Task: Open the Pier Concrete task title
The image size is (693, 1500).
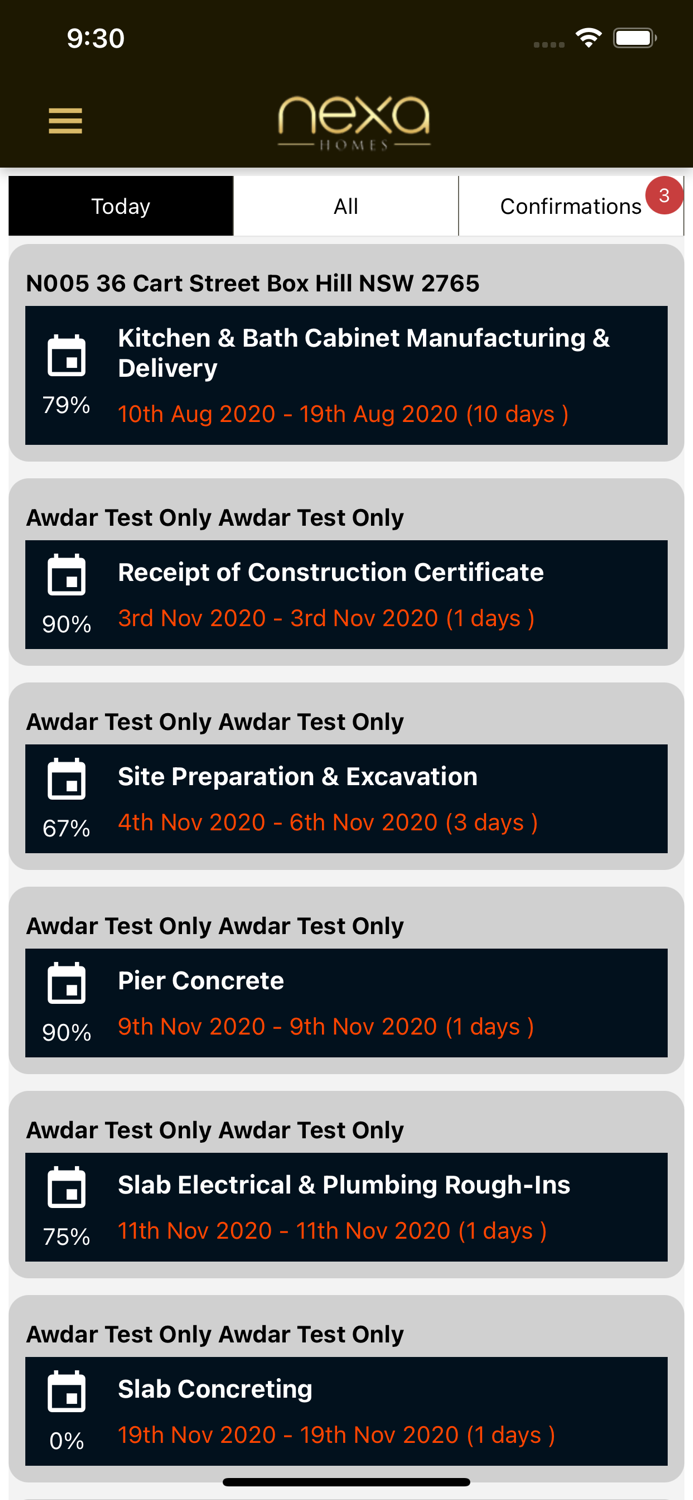Action: pyautogui.click(x=201, y=980)
